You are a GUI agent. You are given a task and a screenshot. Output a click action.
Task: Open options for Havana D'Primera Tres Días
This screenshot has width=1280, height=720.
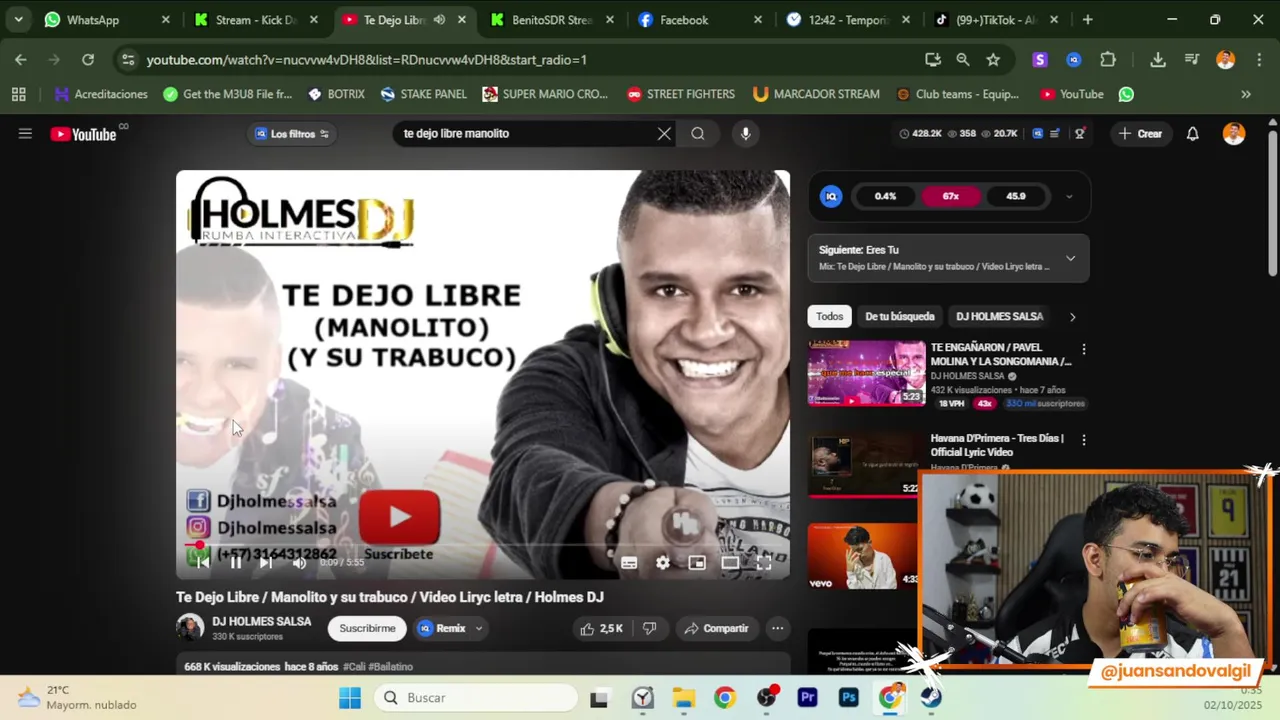[1083, 440]
